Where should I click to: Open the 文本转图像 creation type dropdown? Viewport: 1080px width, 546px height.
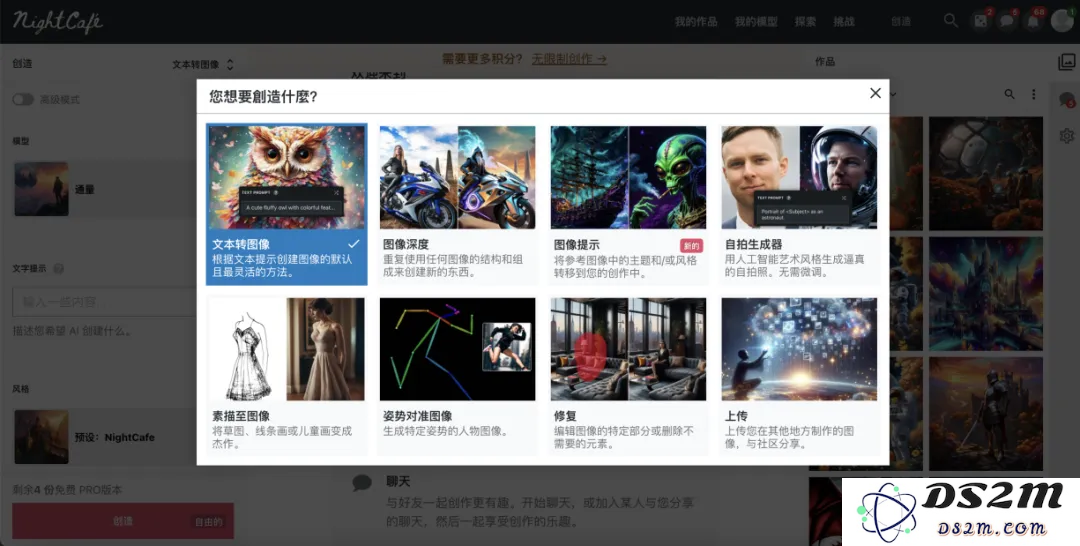click(202, 64)
